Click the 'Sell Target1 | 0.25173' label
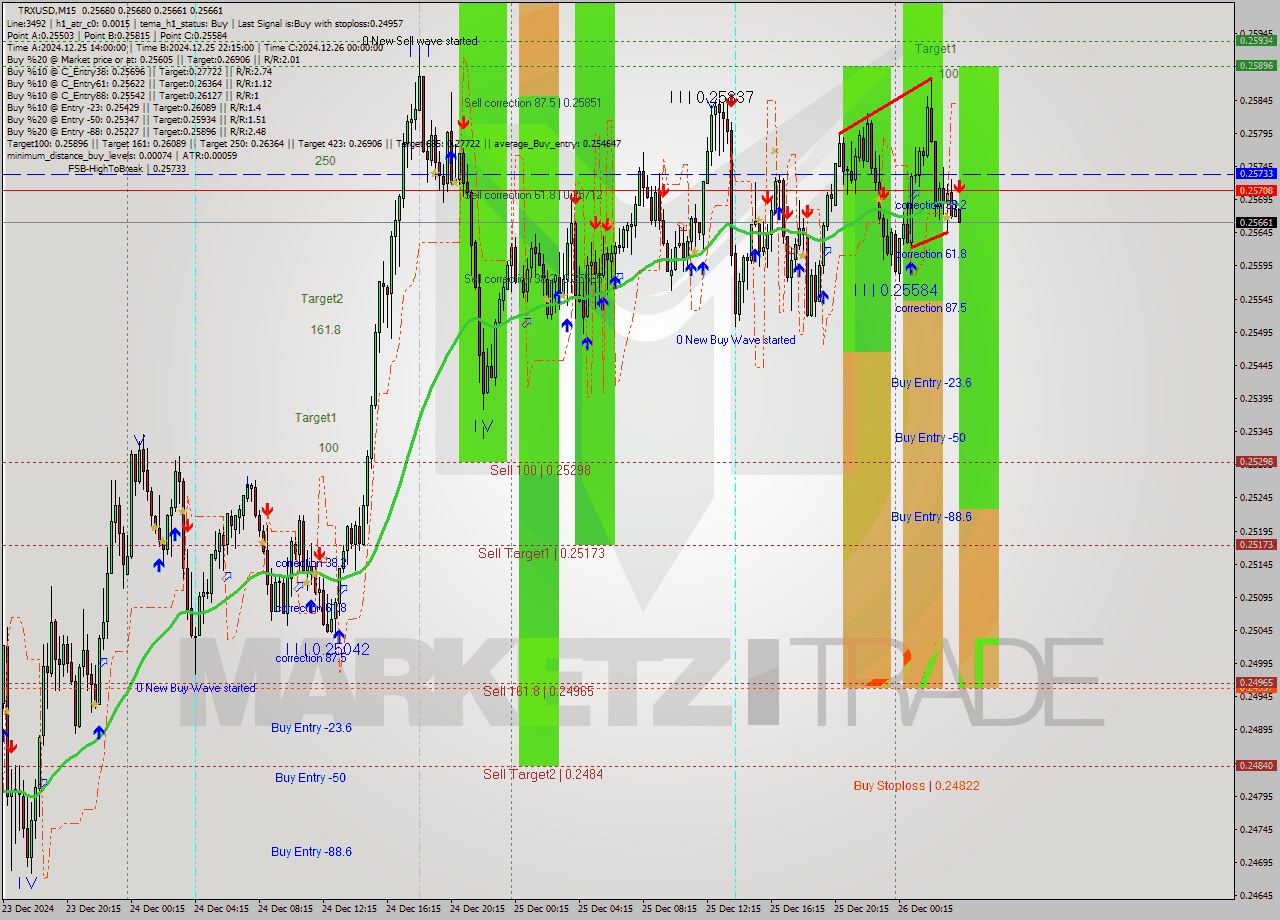 coord(541,553)
